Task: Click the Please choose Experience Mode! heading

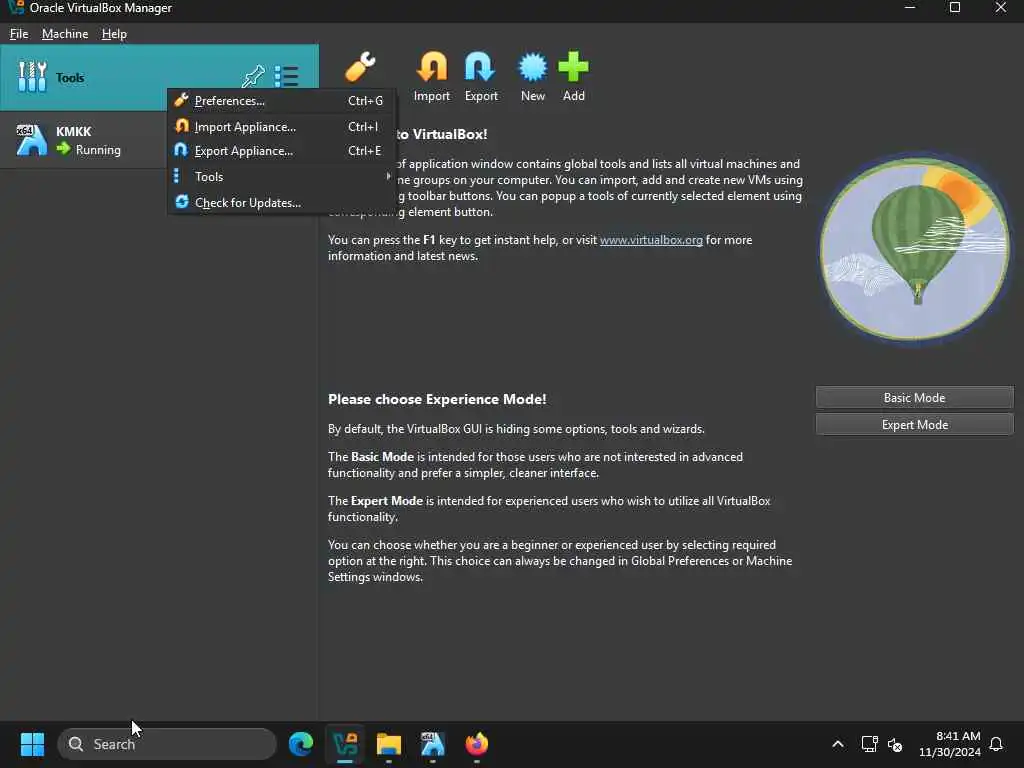Action: tap(437, 399)
